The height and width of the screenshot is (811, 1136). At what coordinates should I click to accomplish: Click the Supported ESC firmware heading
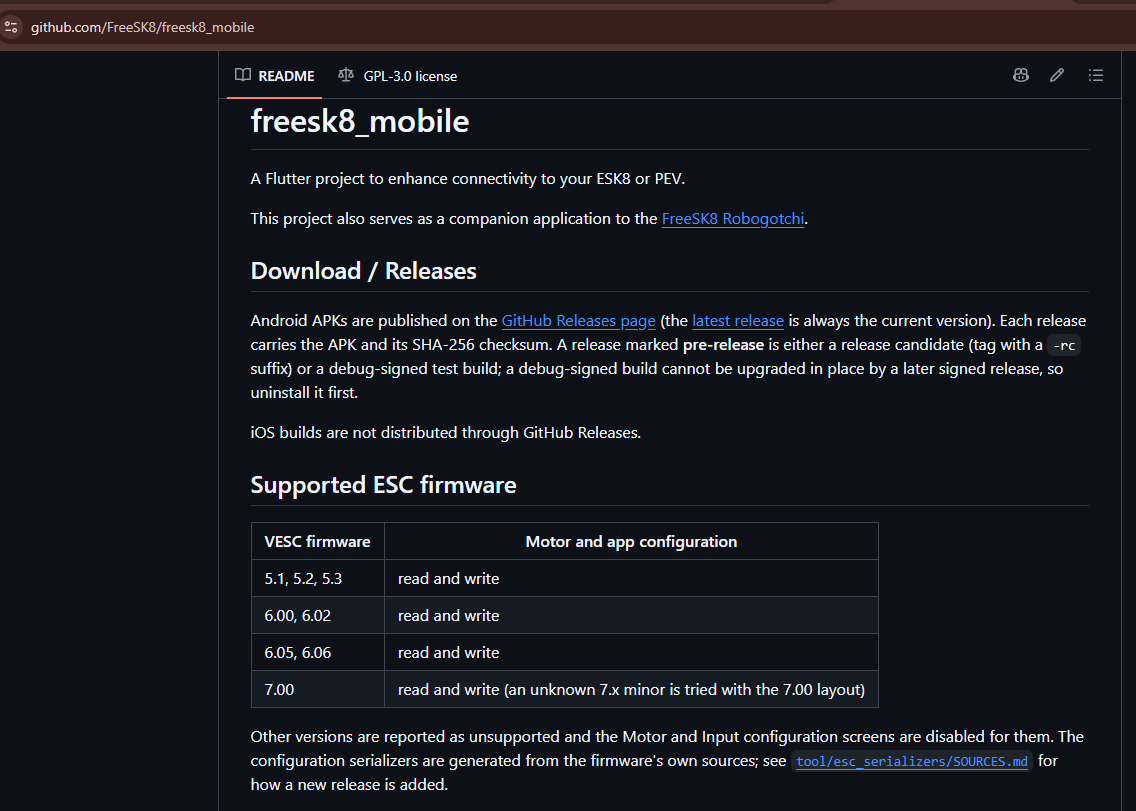coord(383,485)
